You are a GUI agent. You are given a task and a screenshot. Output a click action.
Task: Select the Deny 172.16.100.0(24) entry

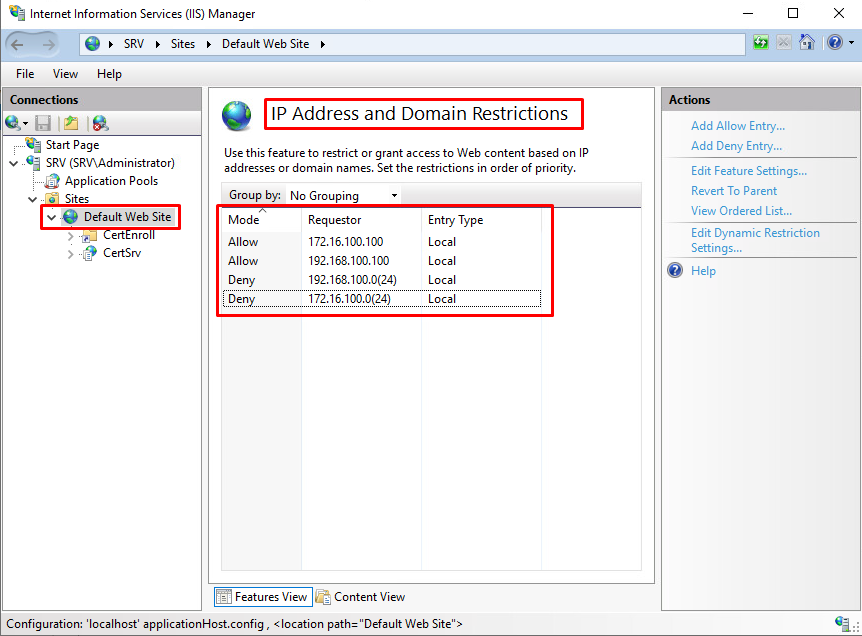(382, 299)
